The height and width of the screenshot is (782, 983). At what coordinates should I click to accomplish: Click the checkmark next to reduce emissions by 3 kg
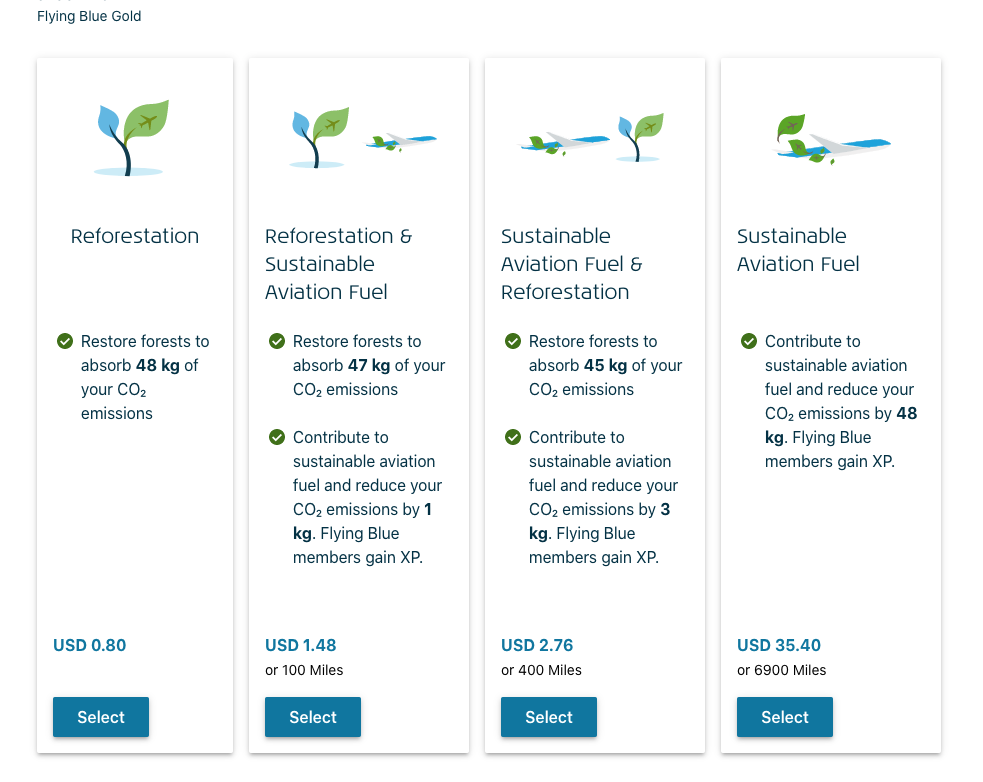tap(513, 438)
